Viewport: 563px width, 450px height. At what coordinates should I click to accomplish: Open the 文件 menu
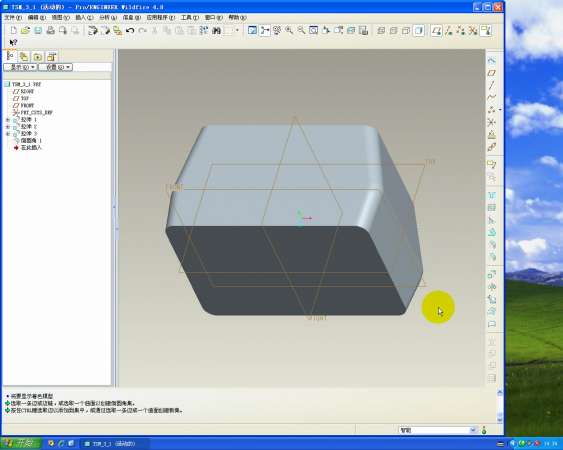(x=13, y=18)
